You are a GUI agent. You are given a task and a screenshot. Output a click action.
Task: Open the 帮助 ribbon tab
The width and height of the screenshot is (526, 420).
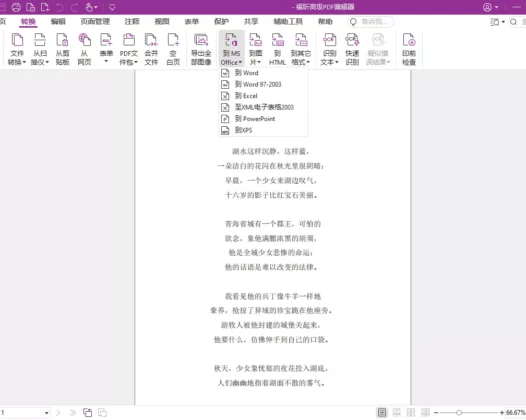325,22
